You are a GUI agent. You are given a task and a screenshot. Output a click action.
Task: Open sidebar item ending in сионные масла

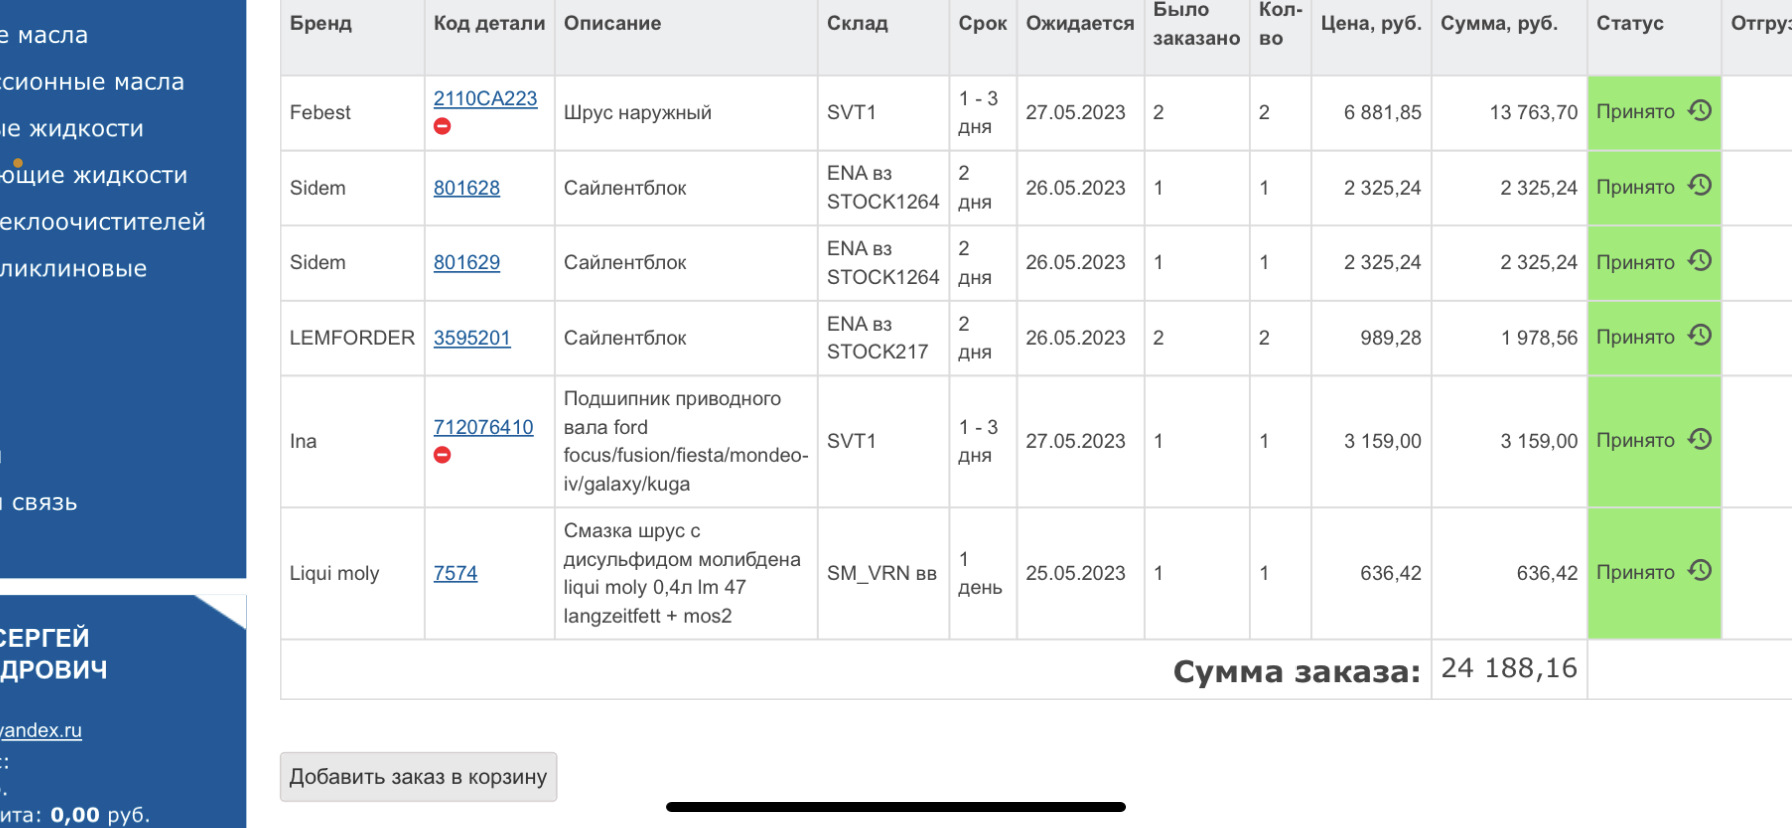point(92,82)
